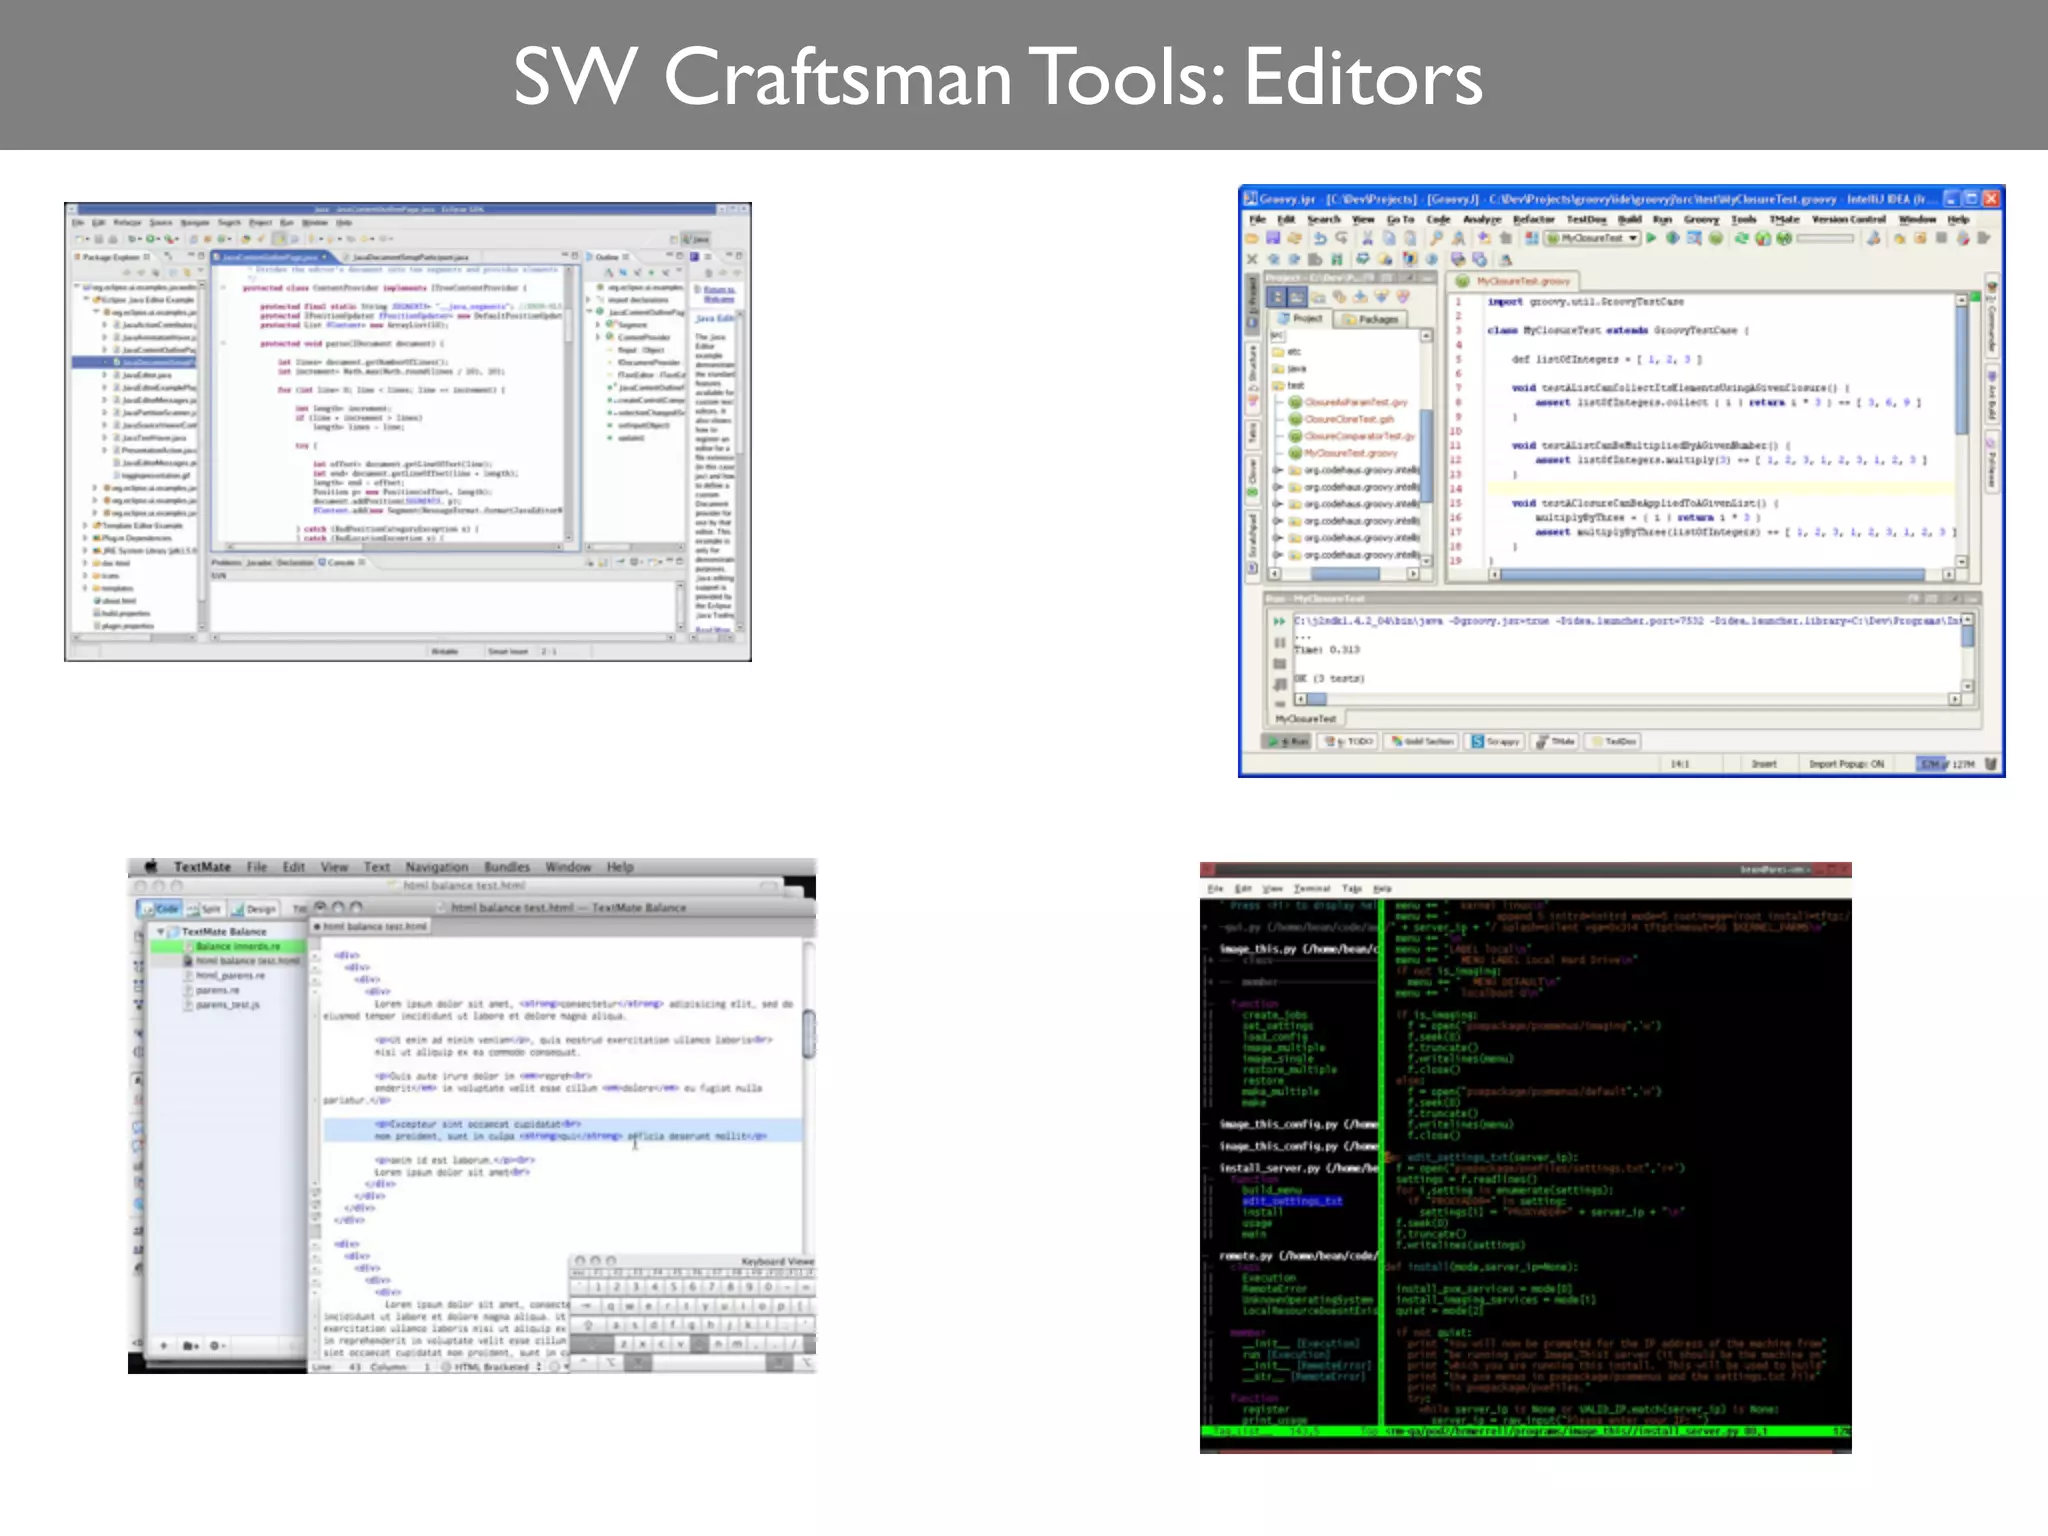The width and height of the screenshot is (2048, 1536).
Task: Click the Code view button in TextMate window
Action: click(160, 909)
